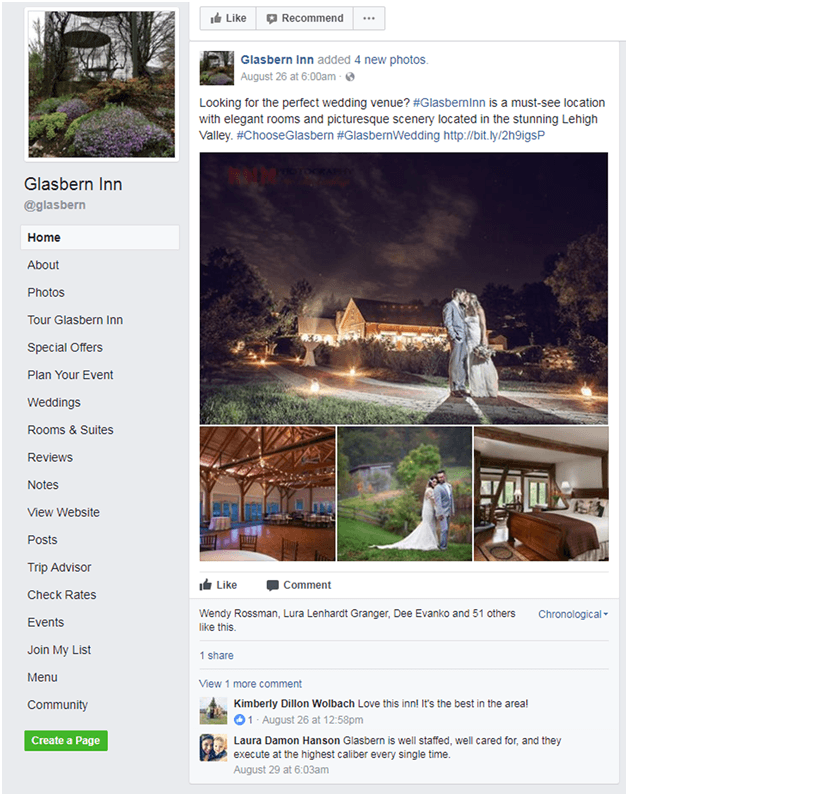Select Rooms & Suites in sidebar
819x796 pixels.
coord(70,430)
